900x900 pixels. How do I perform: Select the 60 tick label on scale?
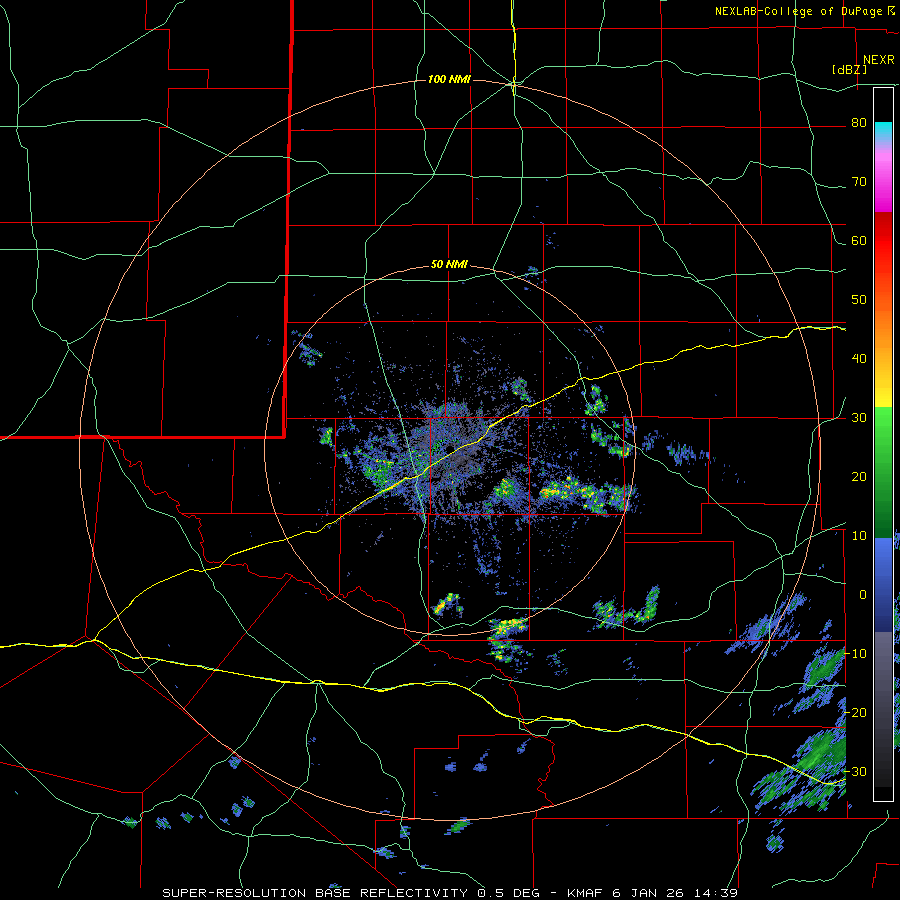click(x=859, y=240)
